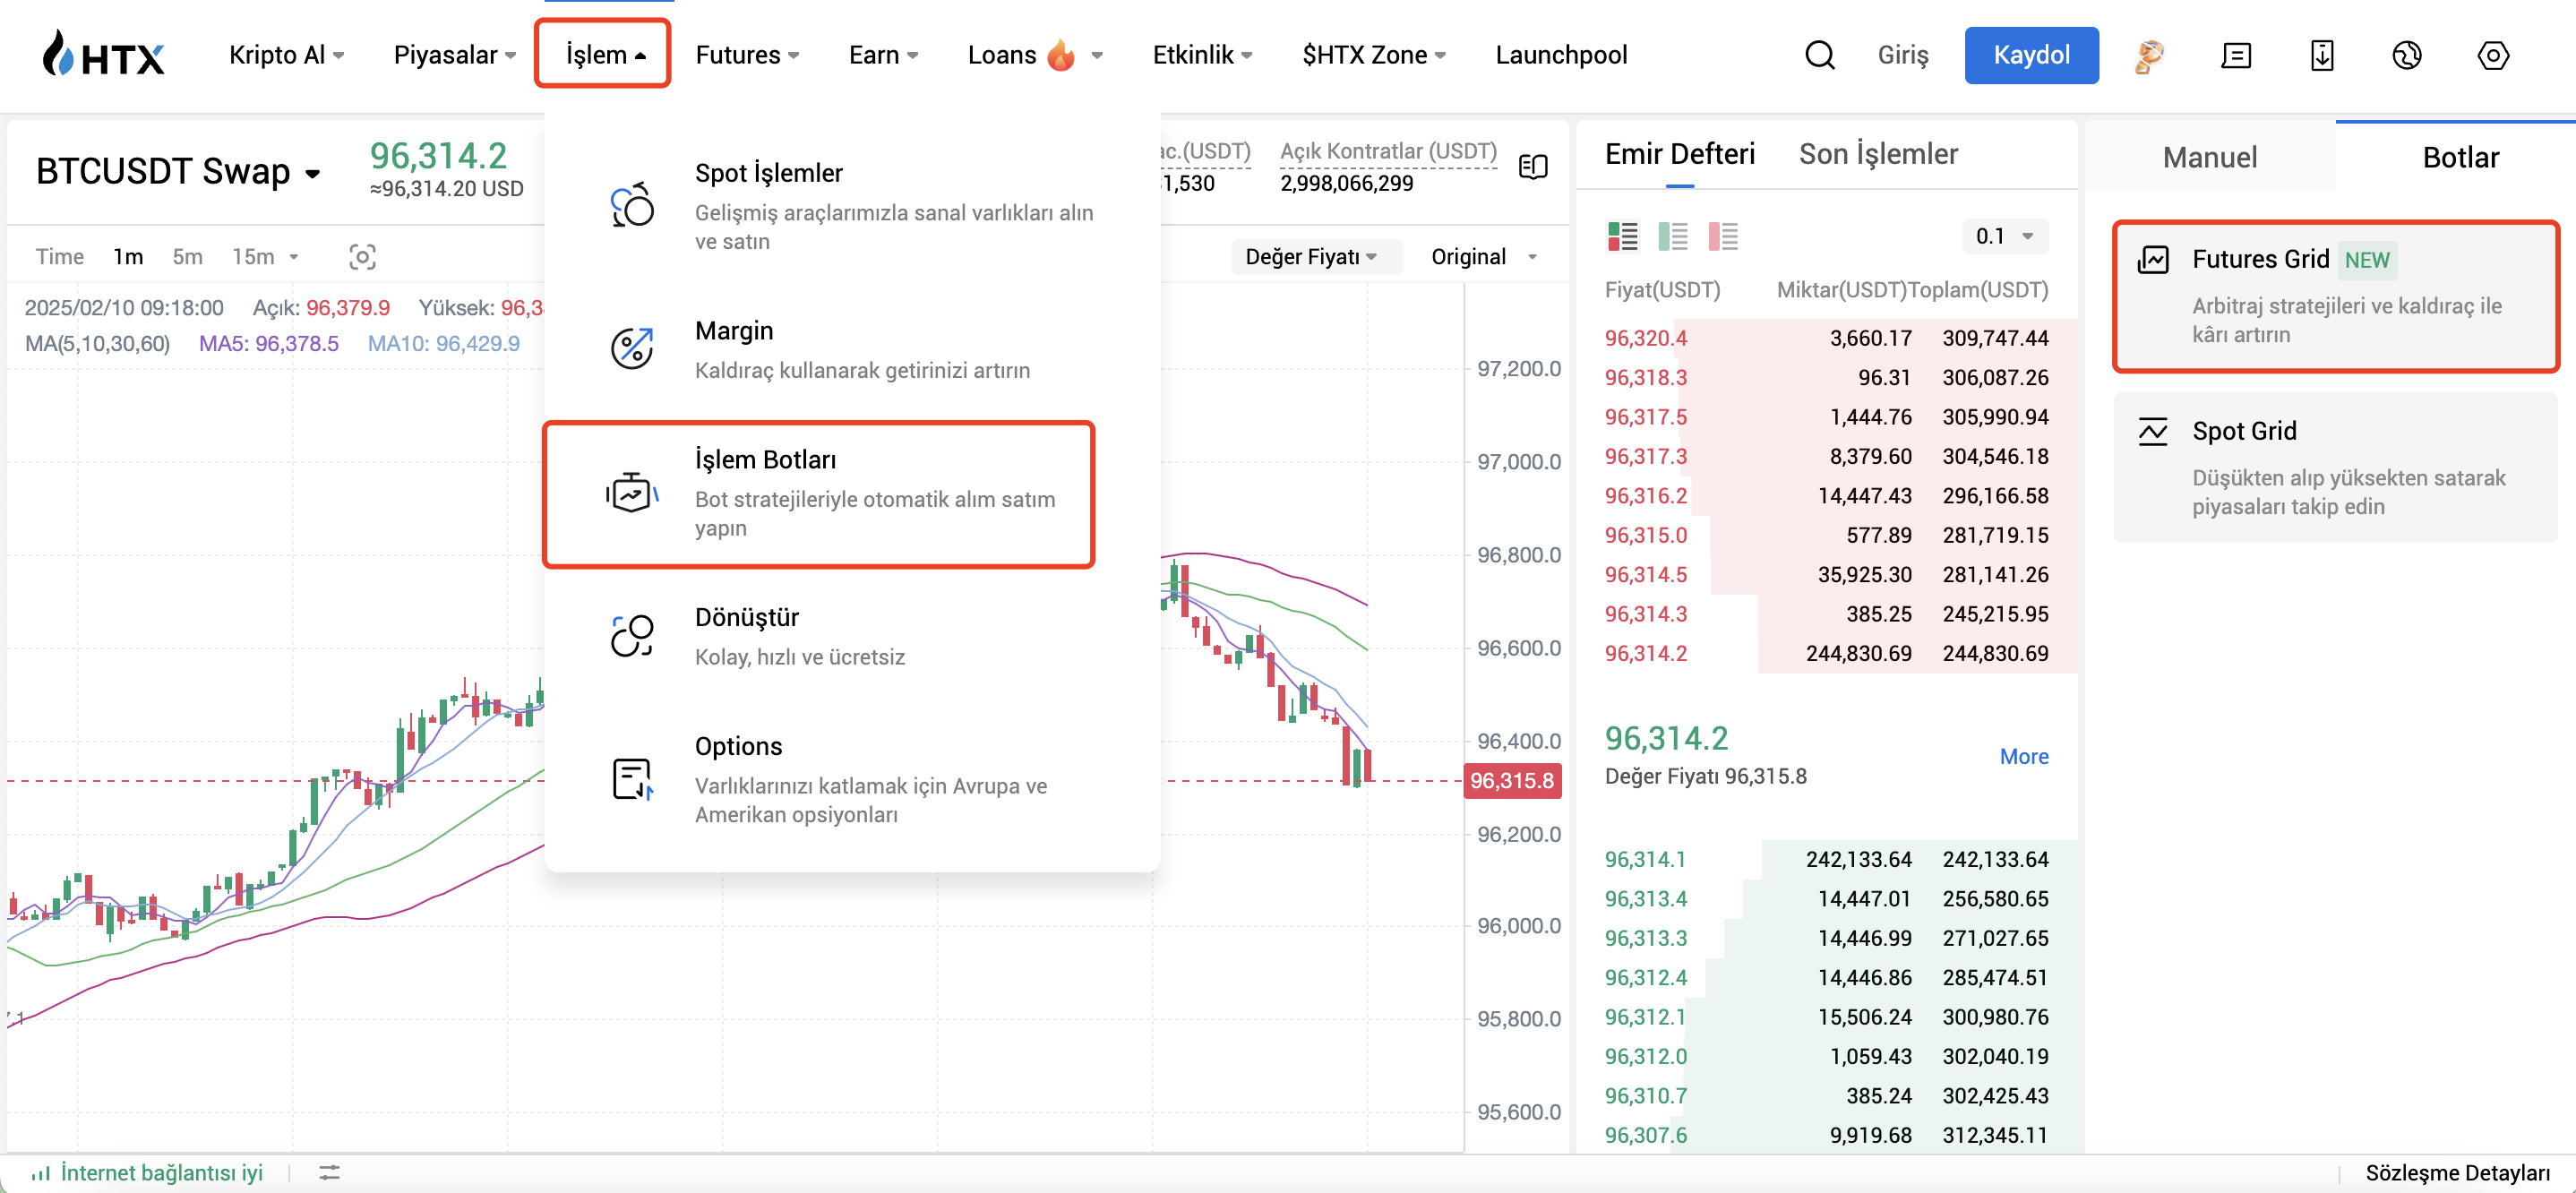Viewport: 2576px width, 1193px height.
Task: Select the Spot Grid bot card
Action: click(x=2335, y=468)
